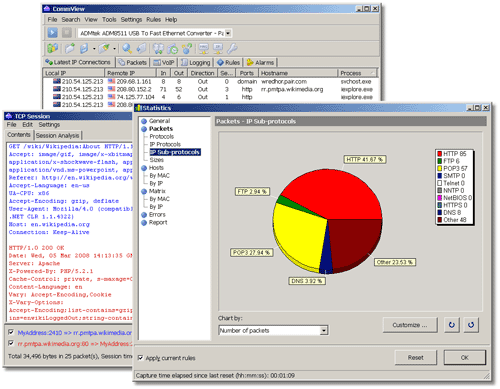Open the Chart by Number of packets dropdown
Viewport: 500px width, 389px height.
(324, 330)
